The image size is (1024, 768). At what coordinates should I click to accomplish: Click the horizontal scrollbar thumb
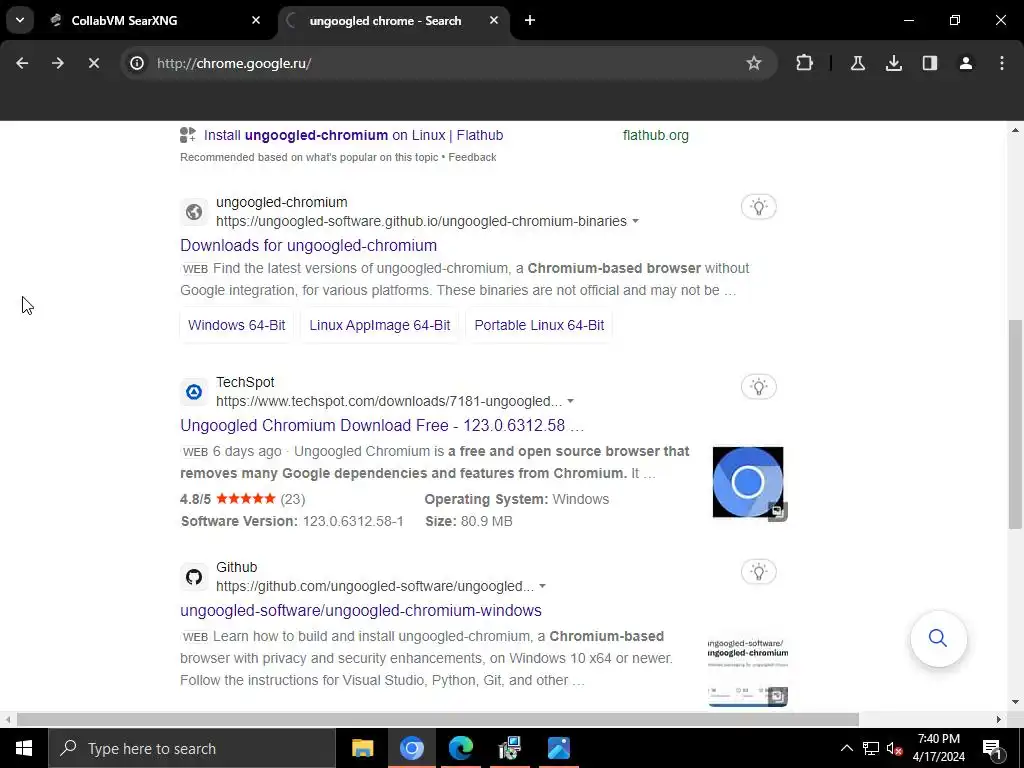tap(438, 720)
